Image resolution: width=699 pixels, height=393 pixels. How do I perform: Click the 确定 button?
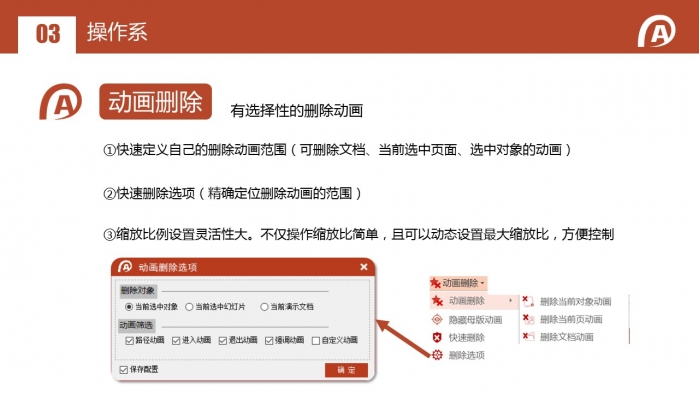pyautogui.click(x=346, y=370)
